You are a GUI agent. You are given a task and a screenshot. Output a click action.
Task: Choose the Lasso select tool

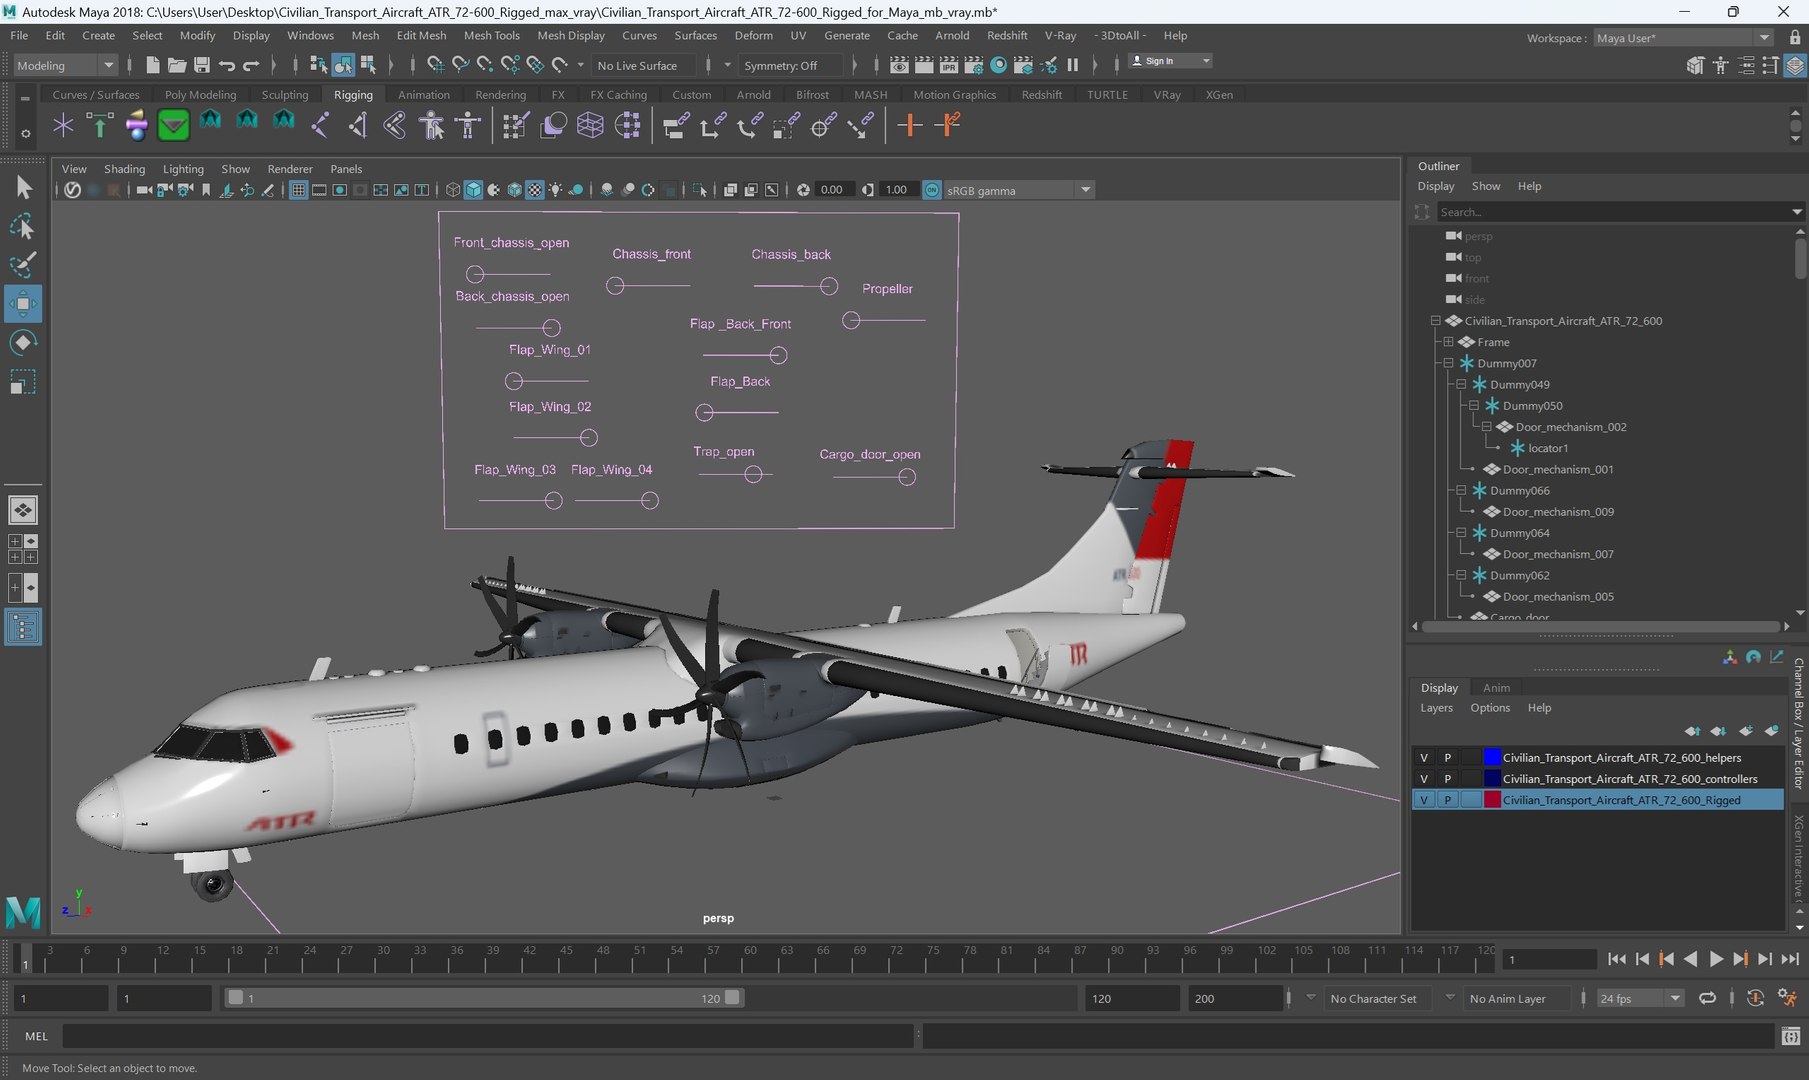[x=22, y=227]
